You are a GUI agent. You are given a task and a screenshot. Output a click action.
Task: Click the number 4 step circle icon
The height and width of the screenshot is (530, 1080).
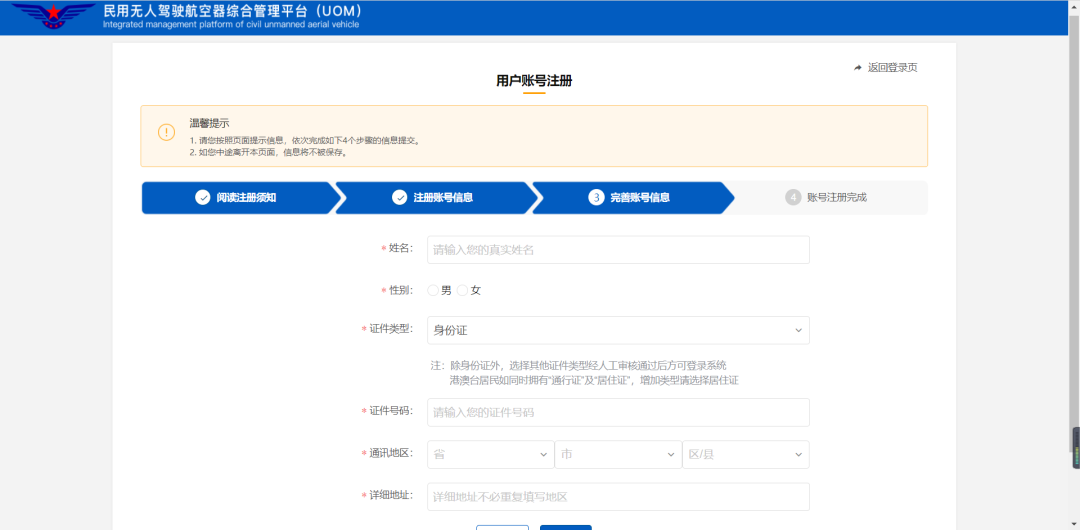click(x=793, y=198)
